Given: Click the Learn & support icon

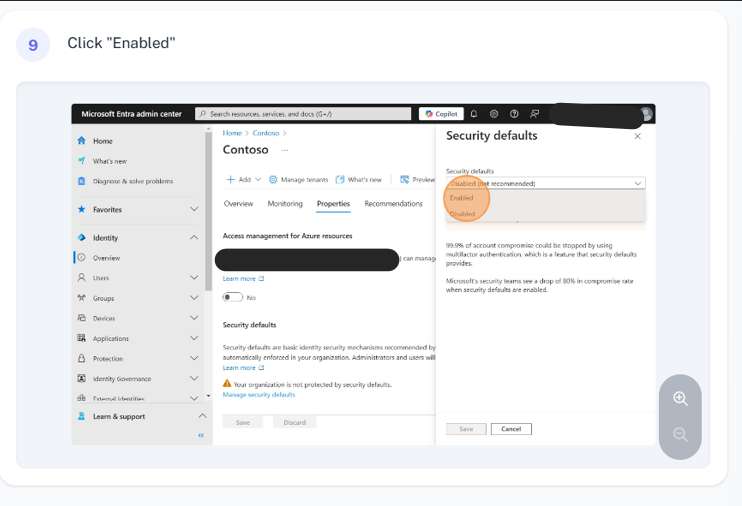Looking at the screenshot, I should point(81,416).
